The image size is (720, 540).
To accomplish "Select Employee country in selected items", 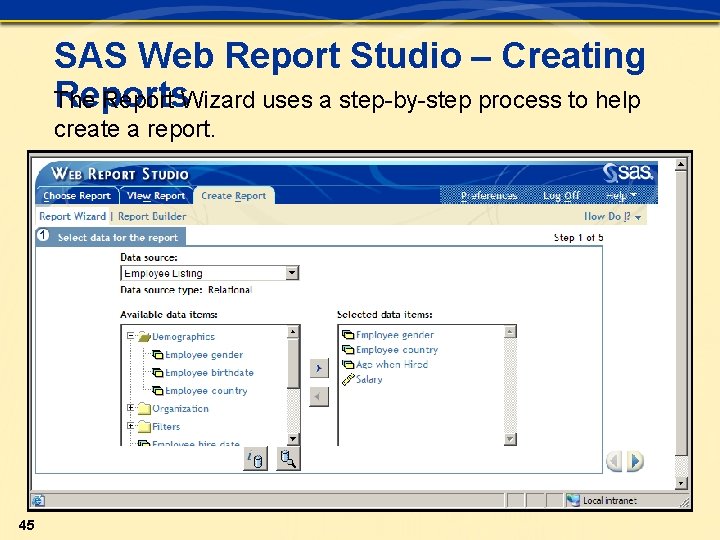I will point(397,349).
